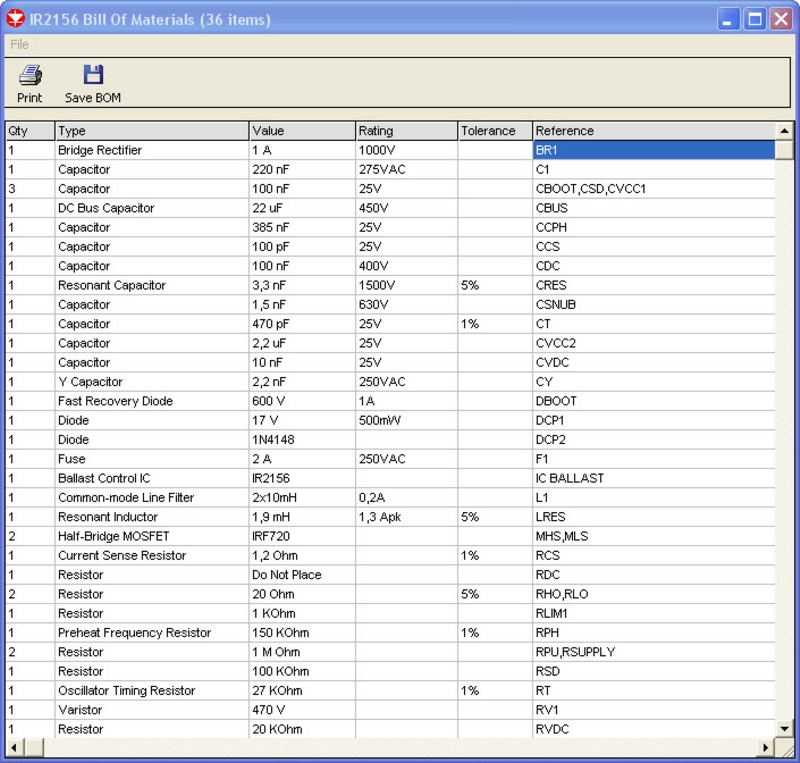Open the File menu

pyautogui.click(x=19, y=45)
